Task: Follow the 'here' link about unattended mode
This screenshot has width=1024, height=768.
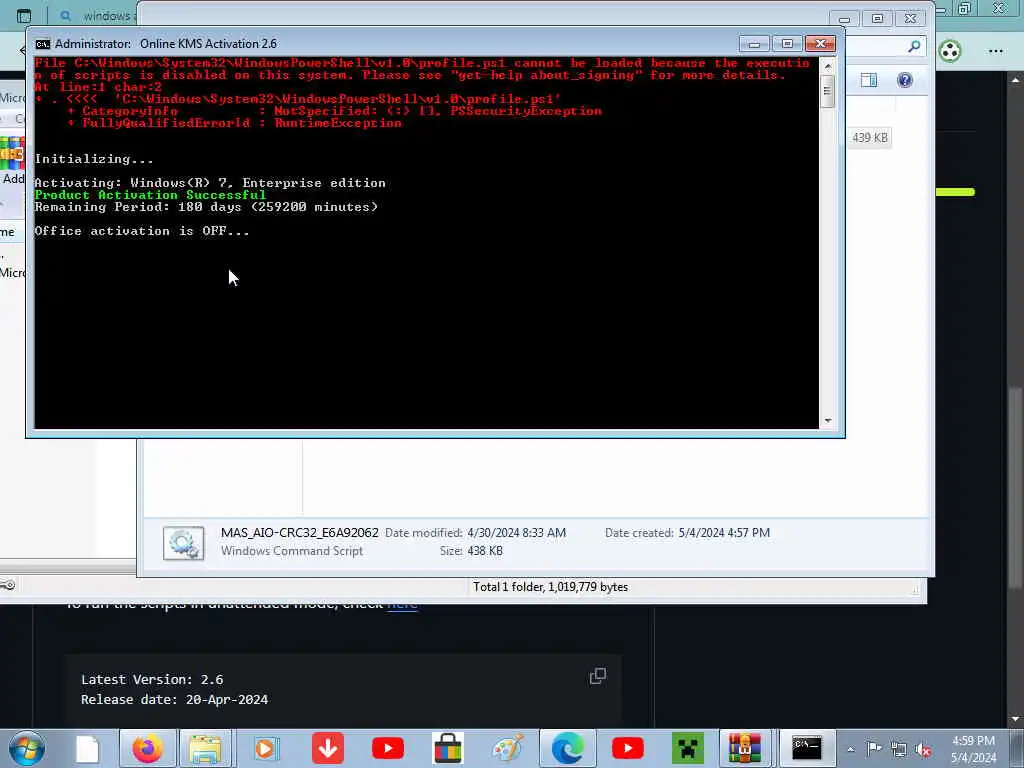Action: pyautogui.click(x=402, y=605)
